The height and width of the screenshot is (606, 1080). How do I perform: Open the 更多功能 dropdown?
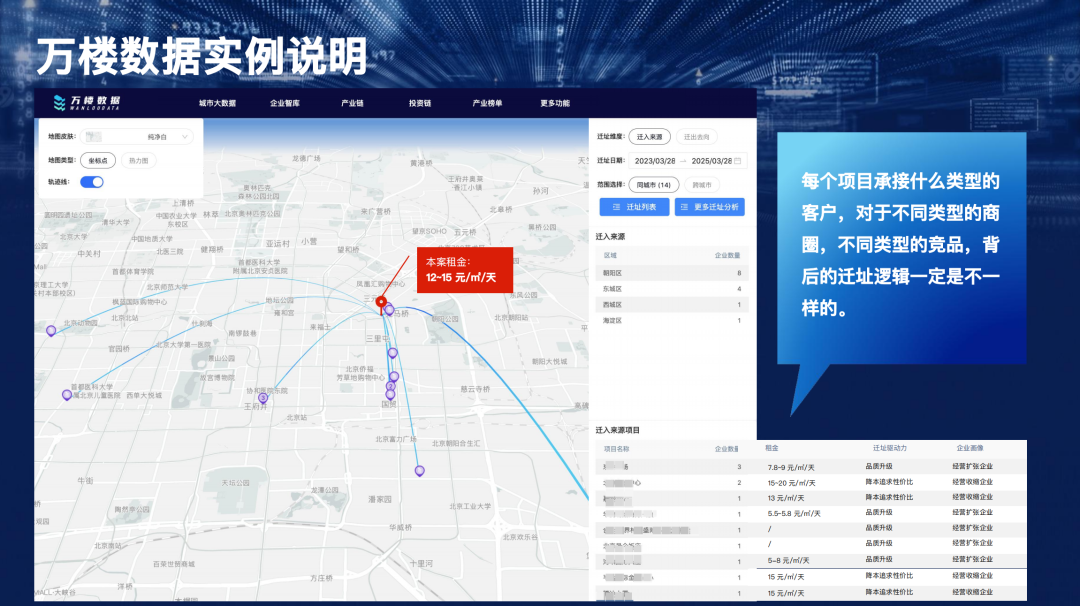[x=553, y=102]
